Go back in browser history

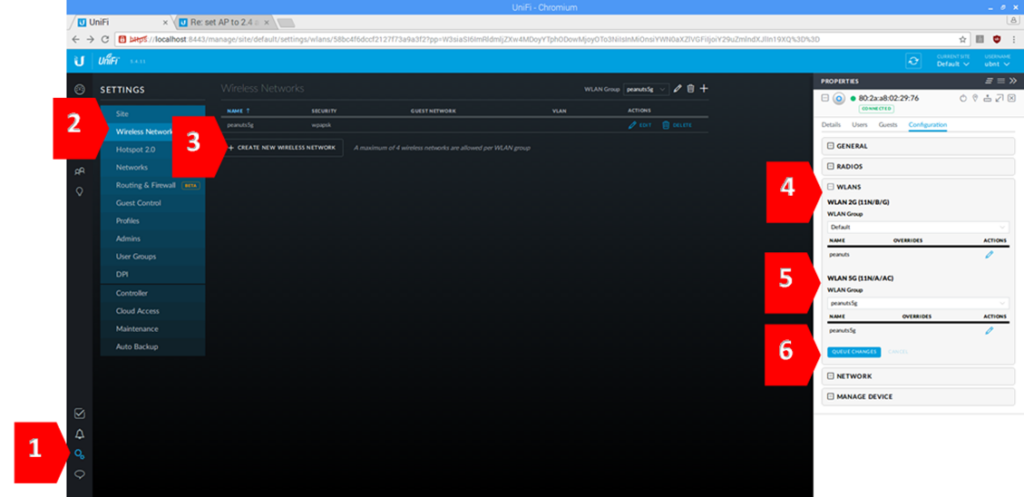(76, 39)
